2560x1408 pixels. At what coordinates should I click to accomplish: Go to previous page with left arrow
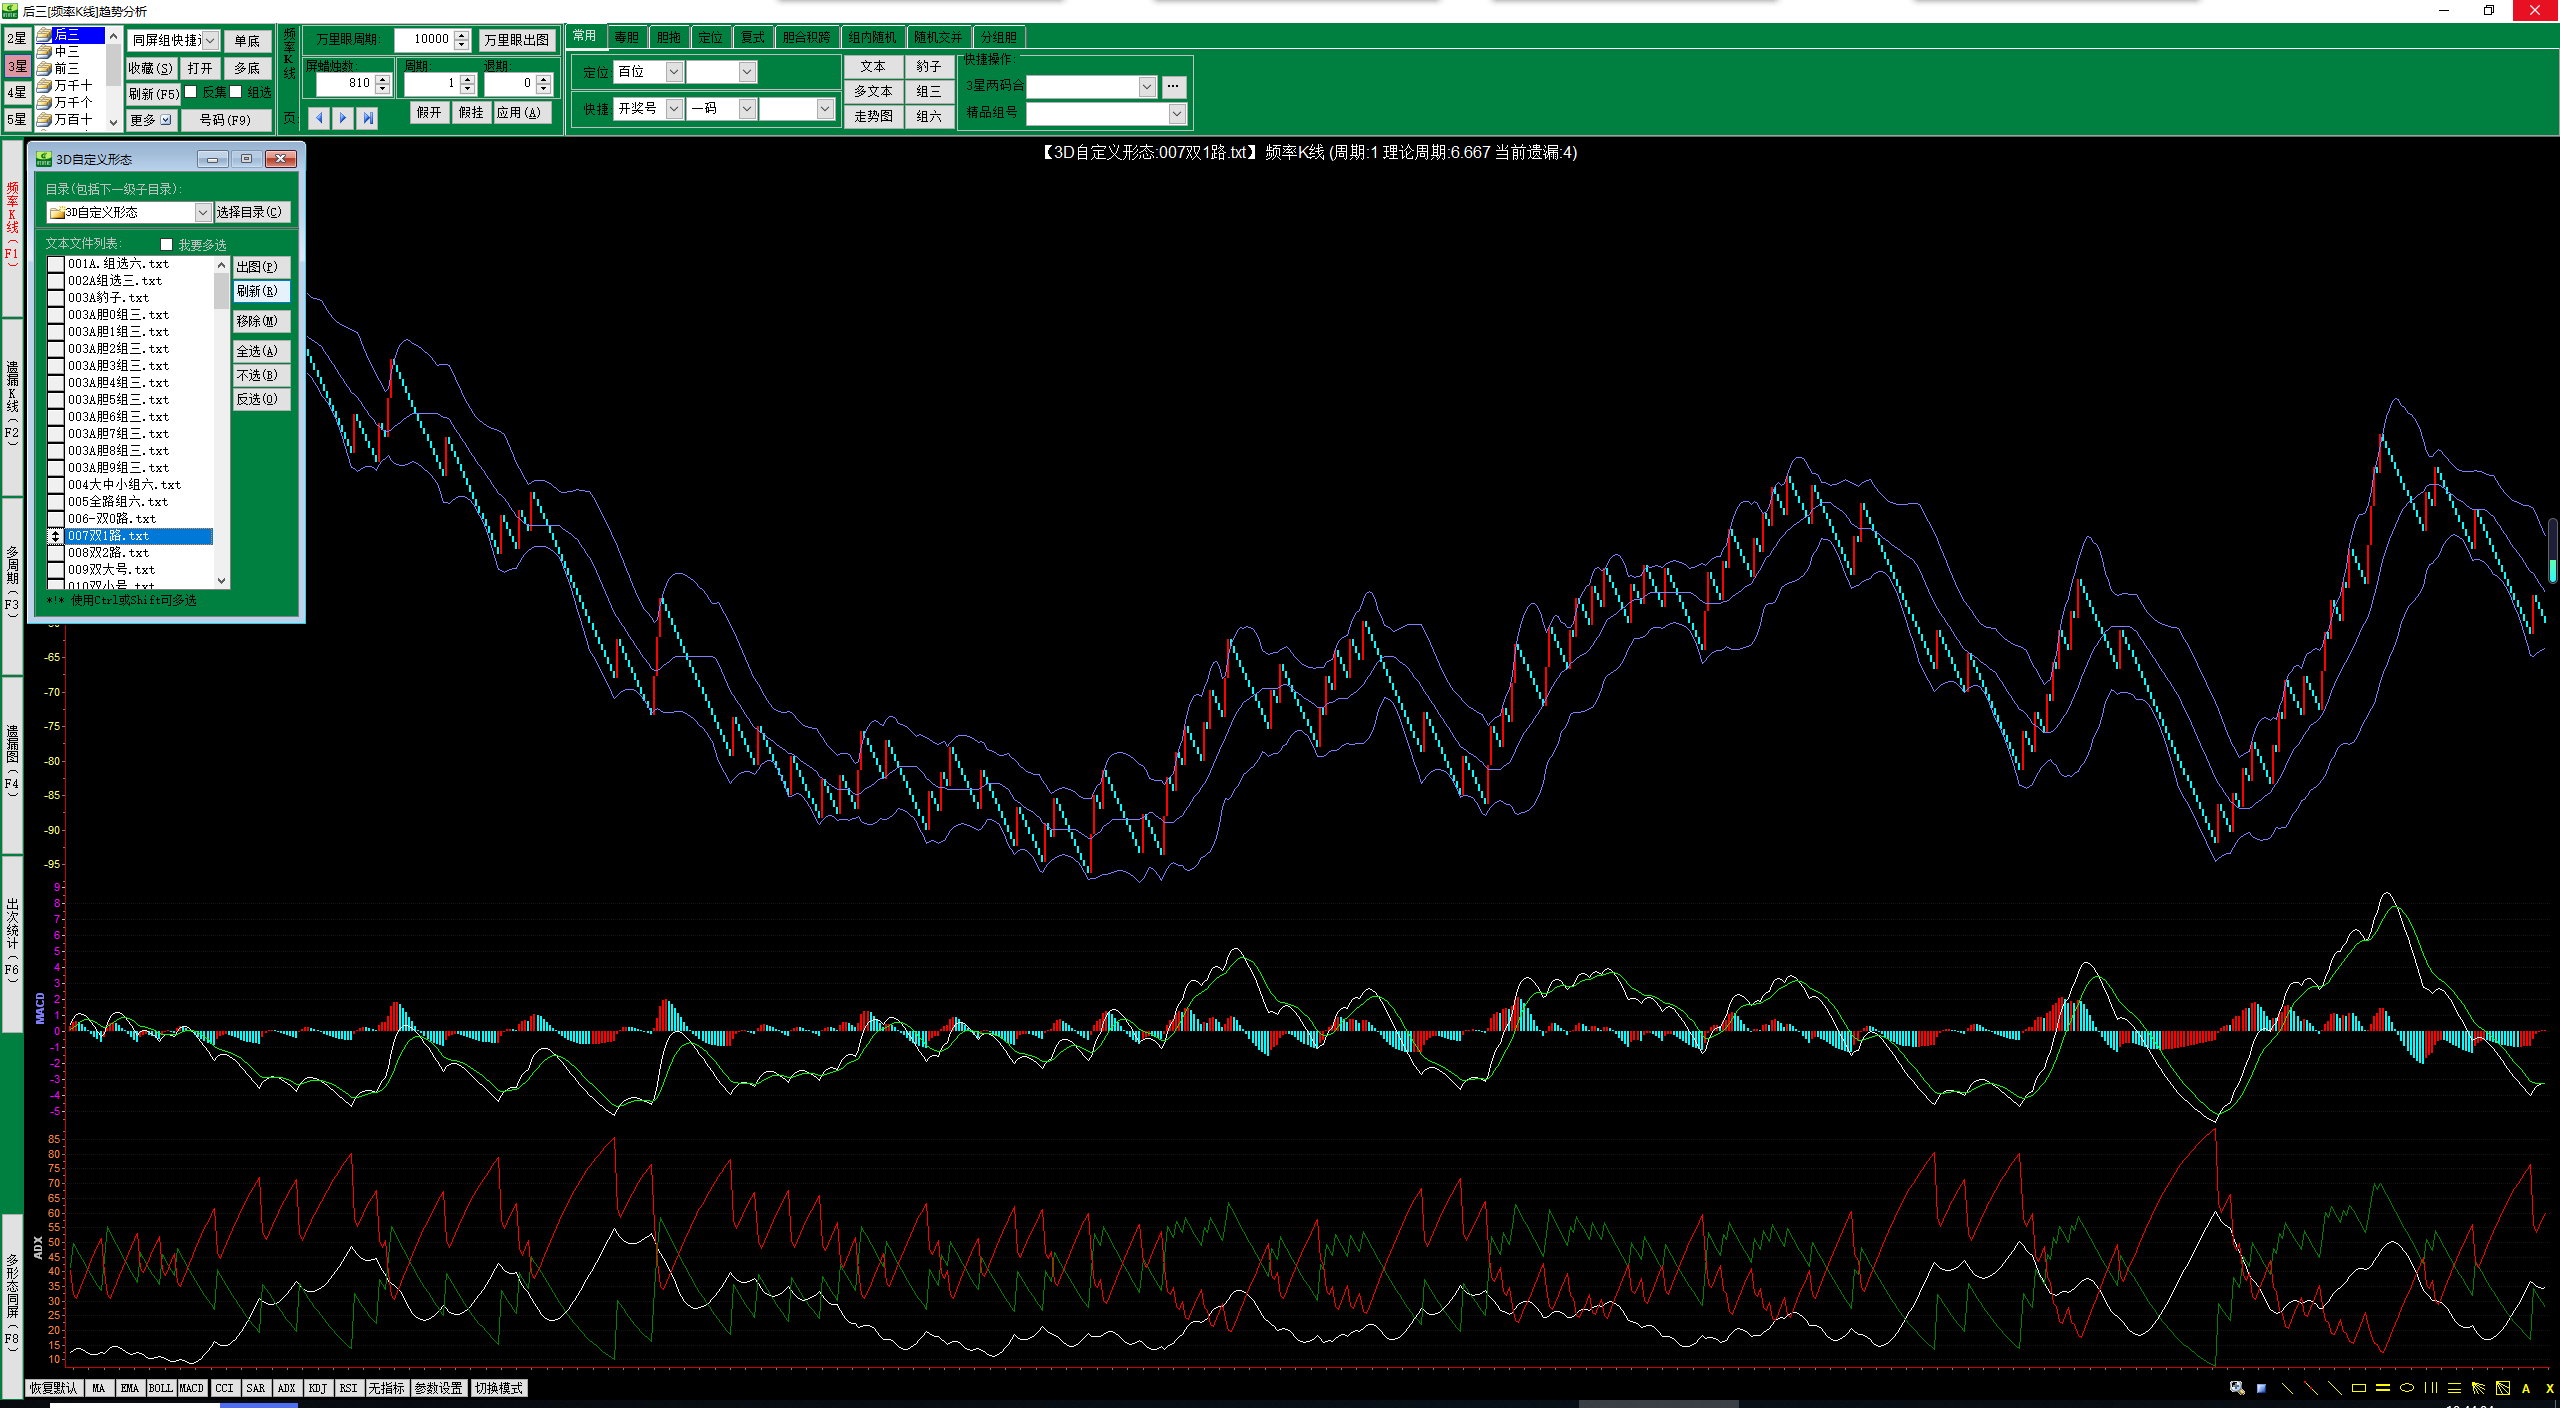(319, 118)
